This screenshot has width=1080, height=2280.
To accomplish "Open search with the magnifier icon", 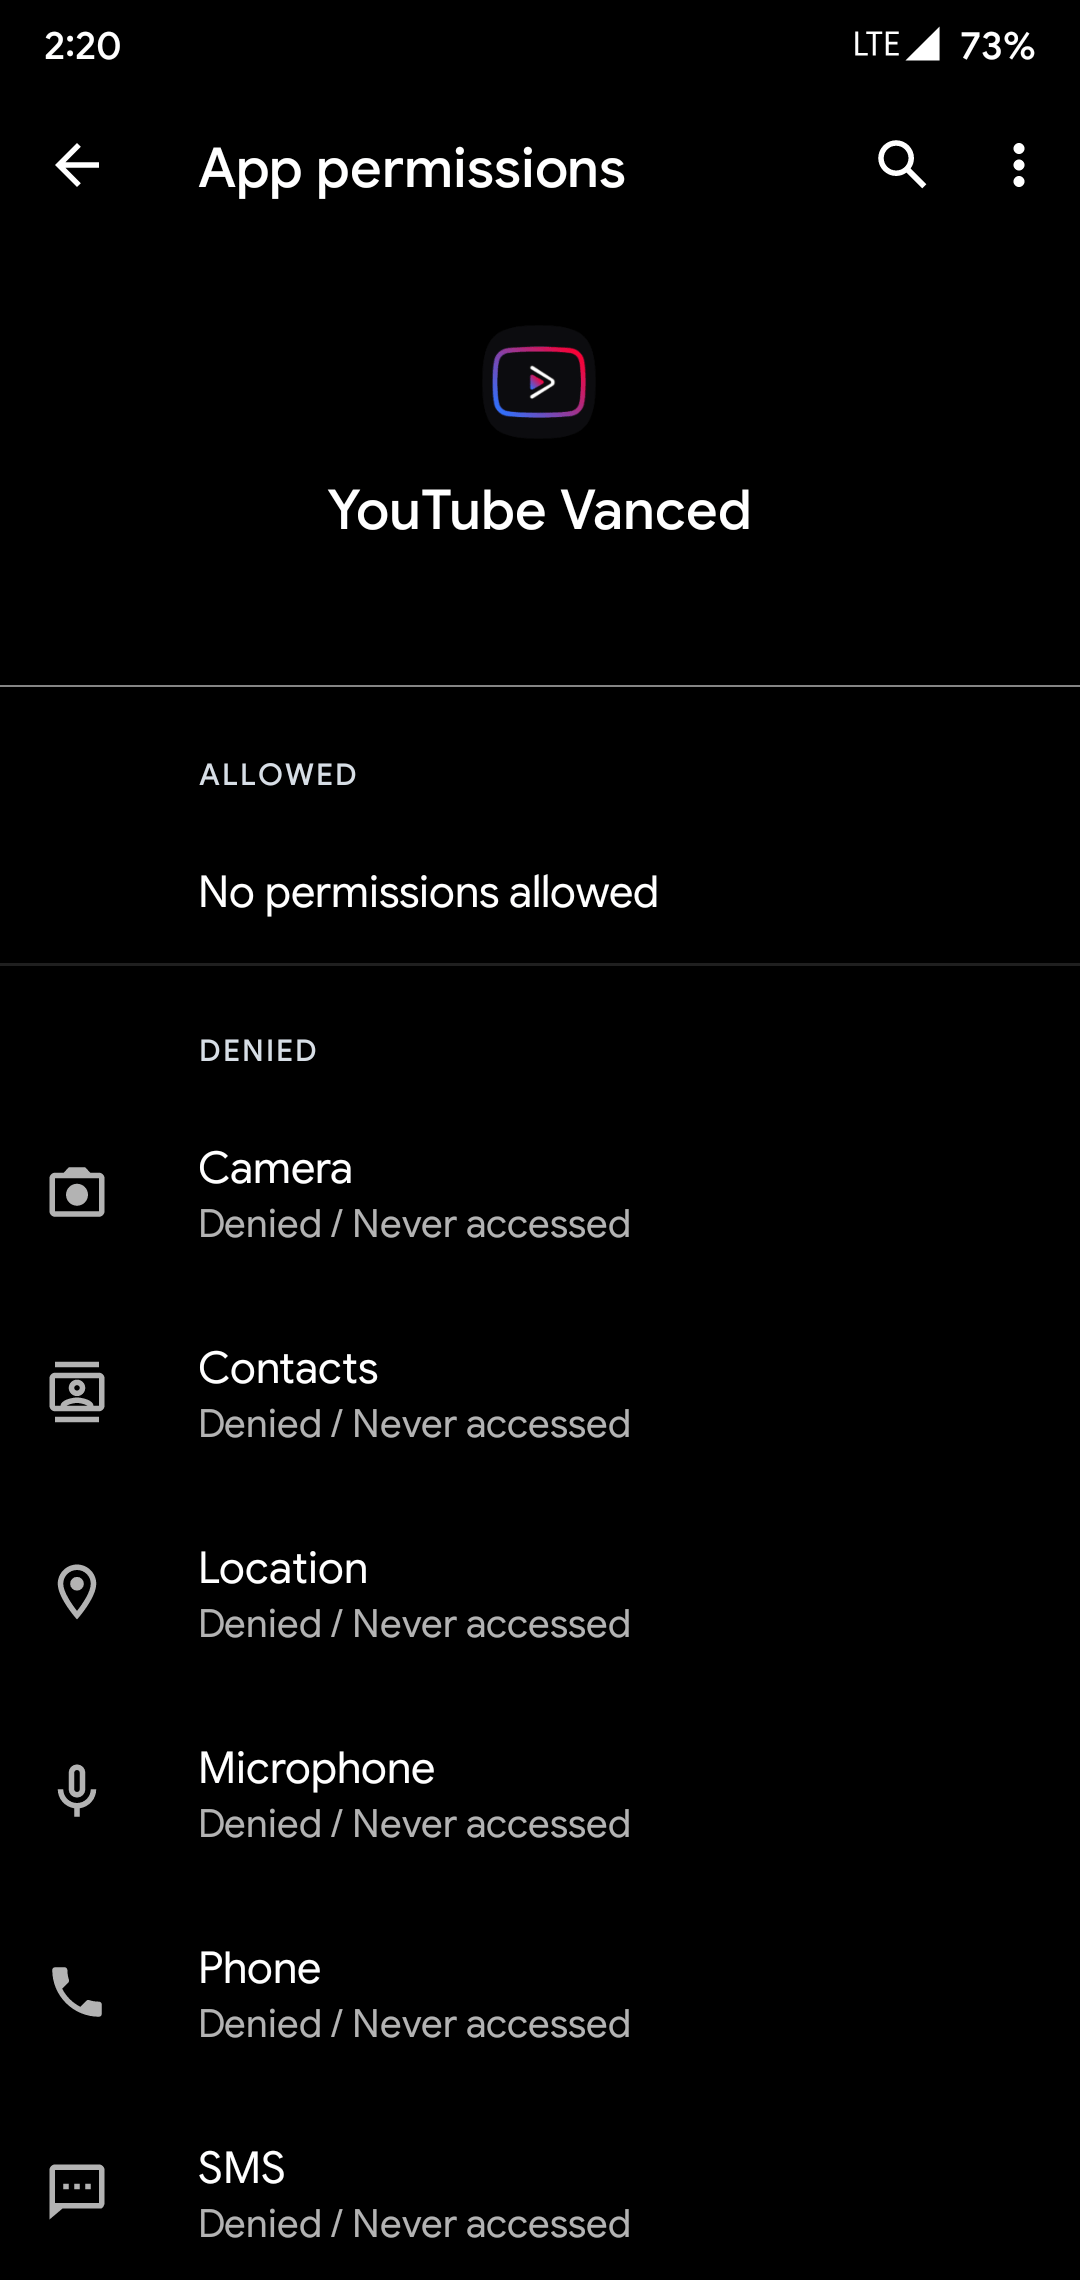I will [902, 165].
